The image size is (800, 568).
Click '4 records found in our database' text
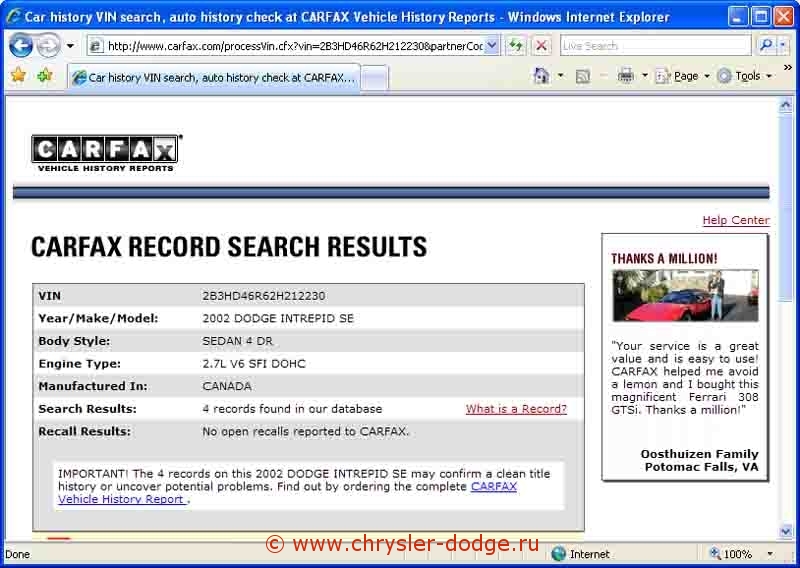[x=292, y=409]
